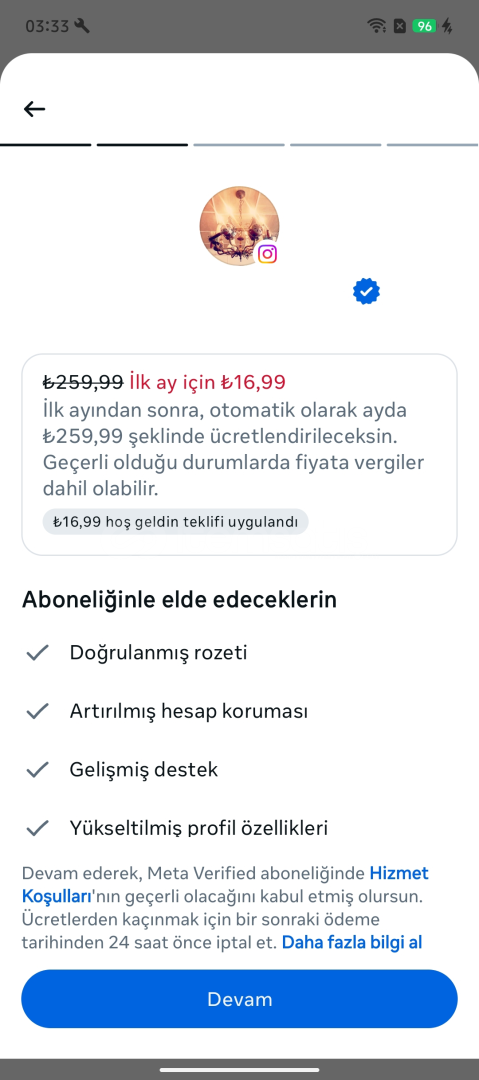Tap the last progress step segment
This screenshot has height=1080, width=479.
point(432,145)
